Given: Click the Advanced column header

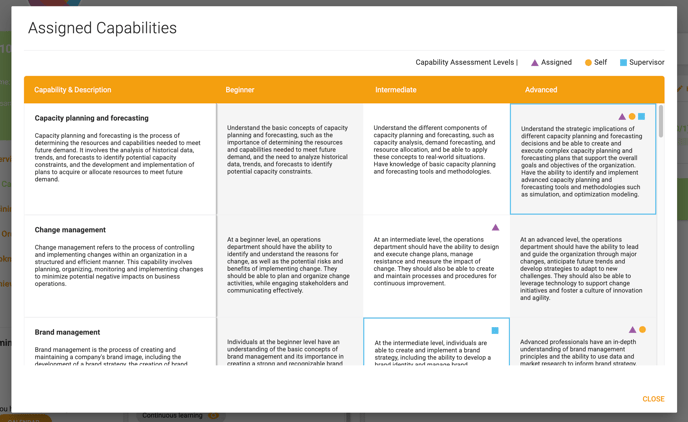Looking at the screenshot, I should pyautogui.click(x=541, y=89).
